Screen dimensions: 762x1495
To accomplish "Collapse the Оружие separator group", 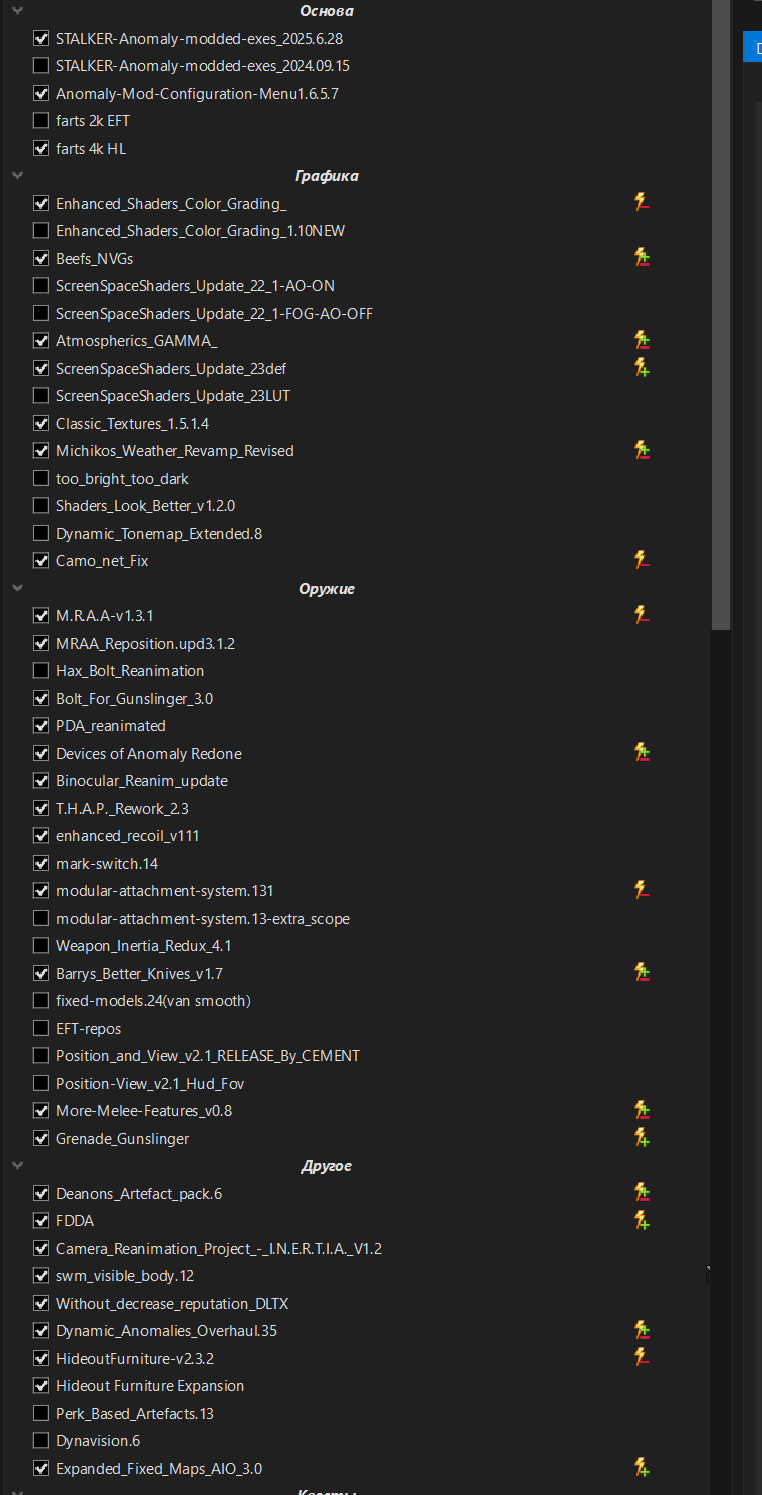I will coord(17,589).
